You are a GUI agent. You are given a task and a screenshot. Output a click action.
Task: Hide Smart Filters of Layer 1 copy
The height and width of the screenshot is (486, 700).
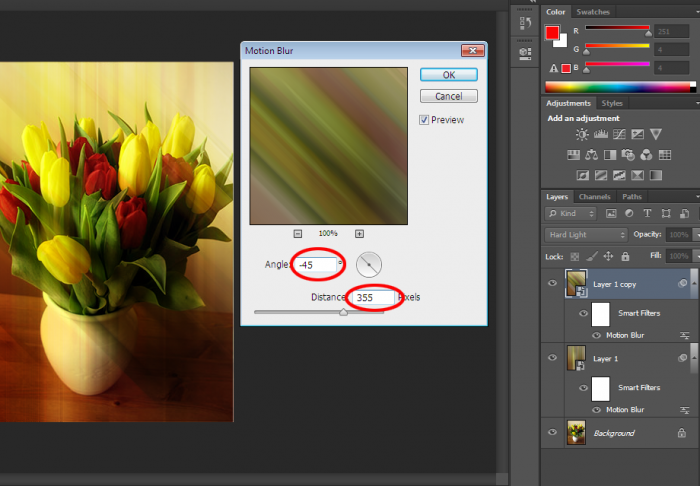click(583, 313)
